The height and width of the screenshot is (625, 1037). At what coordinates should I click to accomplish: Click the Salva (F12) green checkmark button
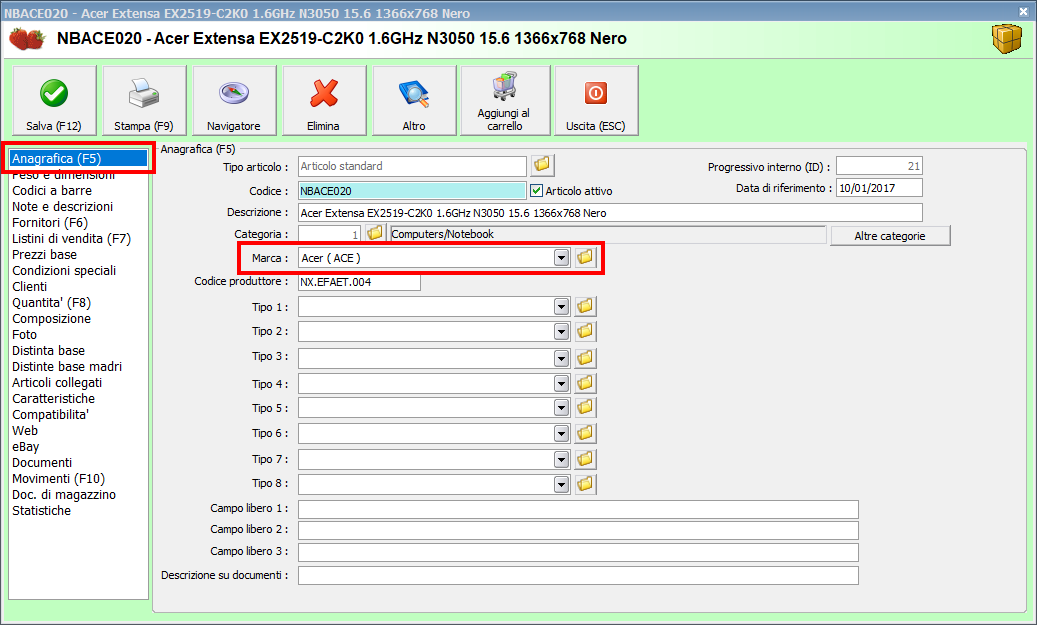point(54,101)
